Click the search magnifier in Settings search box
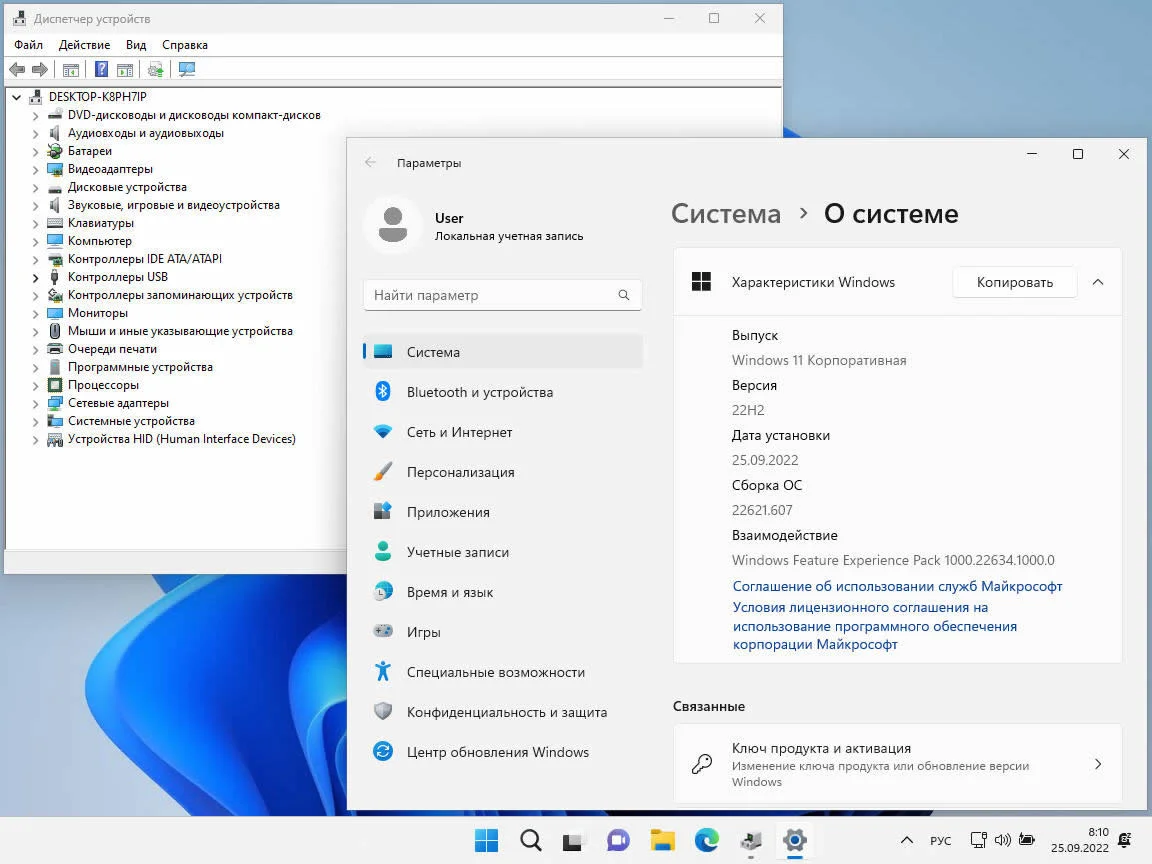 [x=623, y=295]
